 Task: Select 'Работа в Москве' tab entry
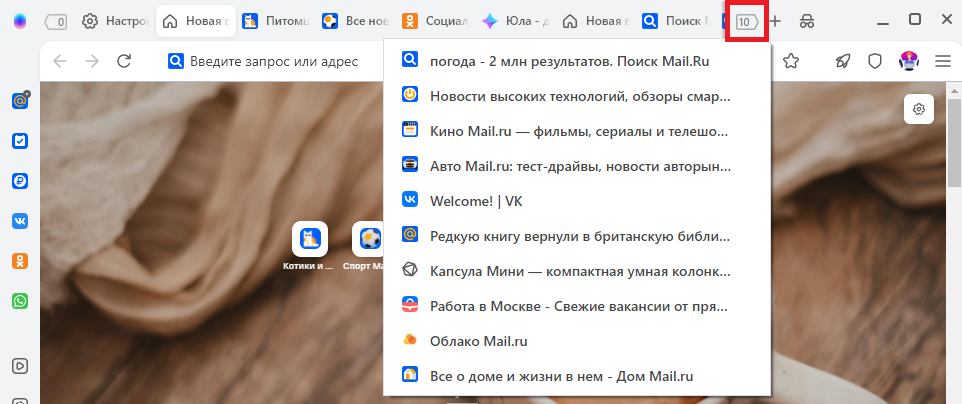point(577,306)
